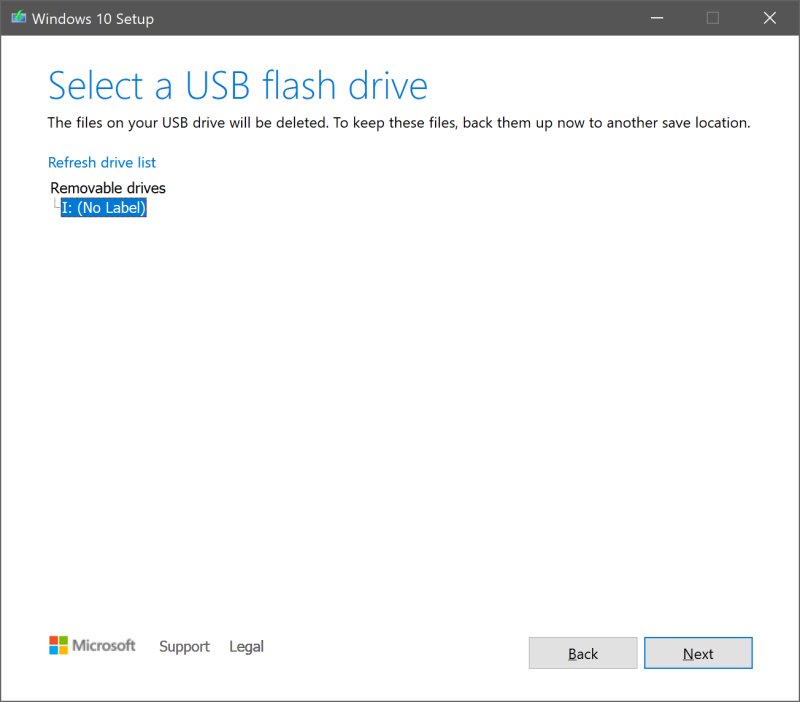Minimize the Windows 10 Setup window
Image resolution: width=800 pixels, height=702 pixels.
pos(656,18)
